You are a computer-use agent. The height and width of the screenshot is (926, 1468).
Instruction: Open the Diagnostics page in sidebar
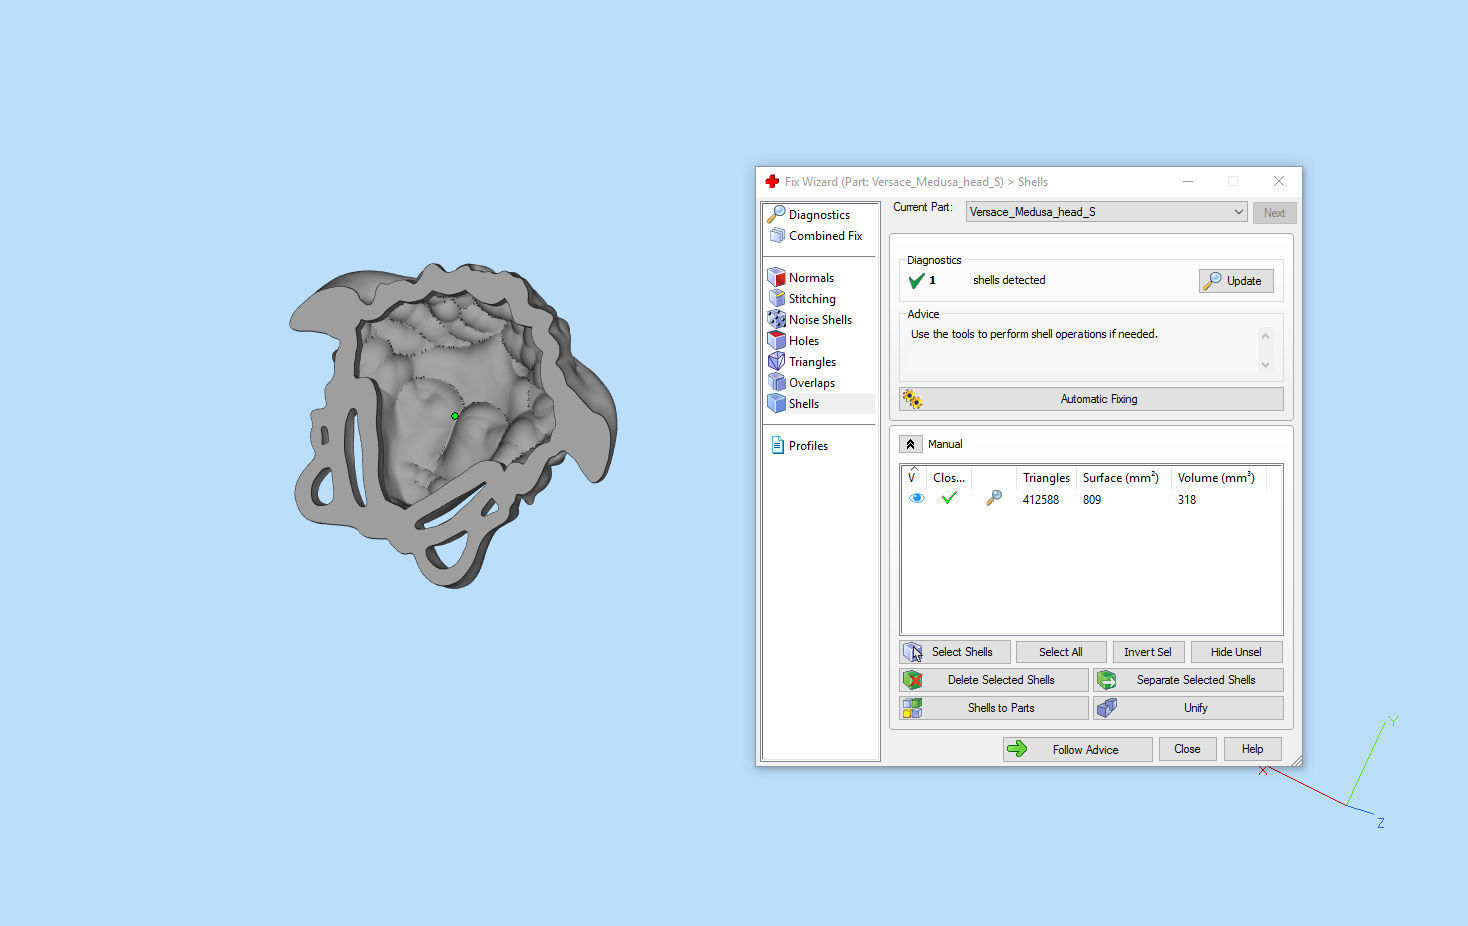(x=819, y=215)
